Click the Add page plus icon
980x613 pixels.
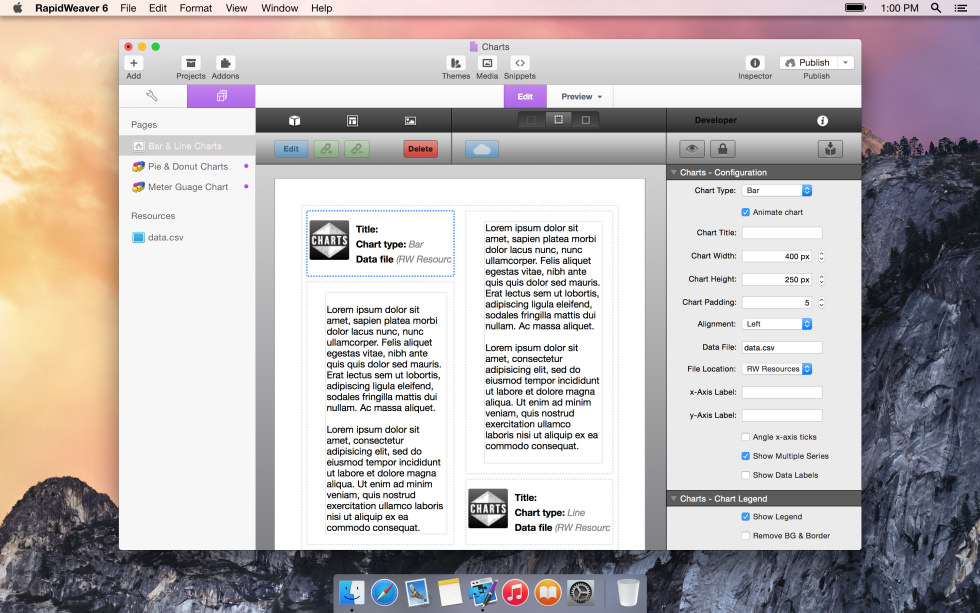click(133, 63)
